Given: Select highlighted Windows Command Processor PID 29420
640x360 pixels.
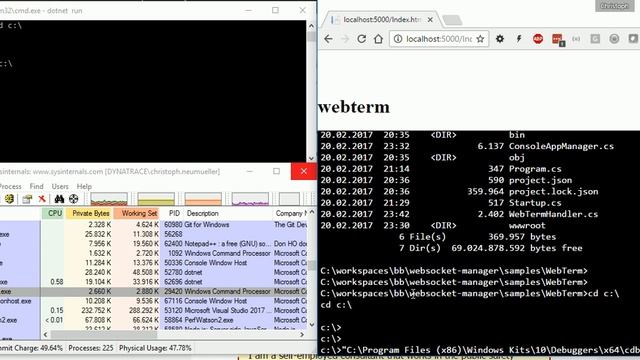Looking at the screenshot, I should (153, 291).
